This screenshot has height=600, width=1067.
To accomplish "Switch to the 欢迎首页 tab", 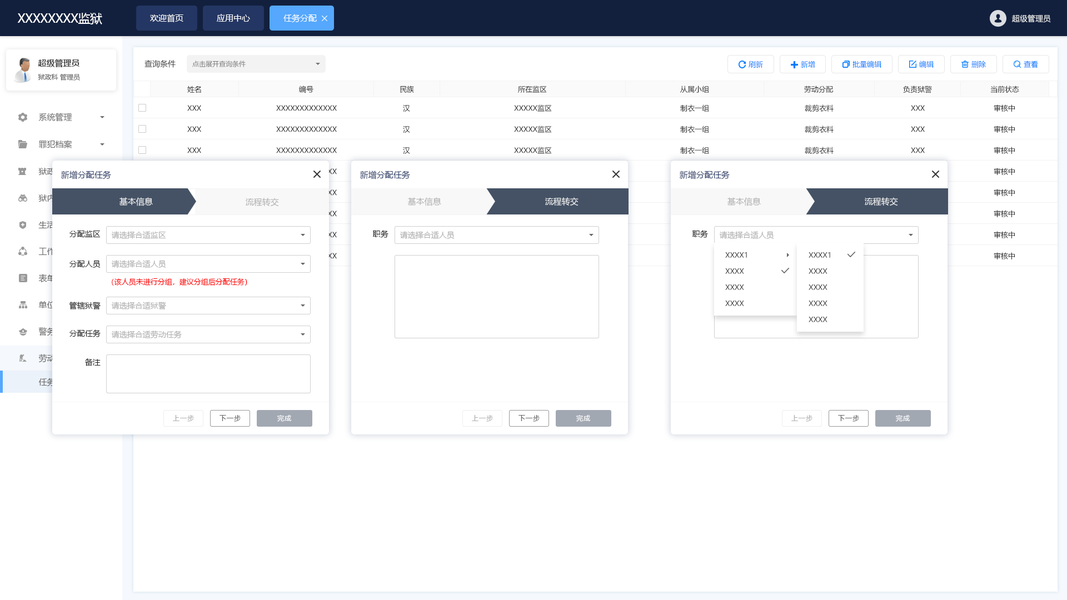I will [x=167, y=18].
